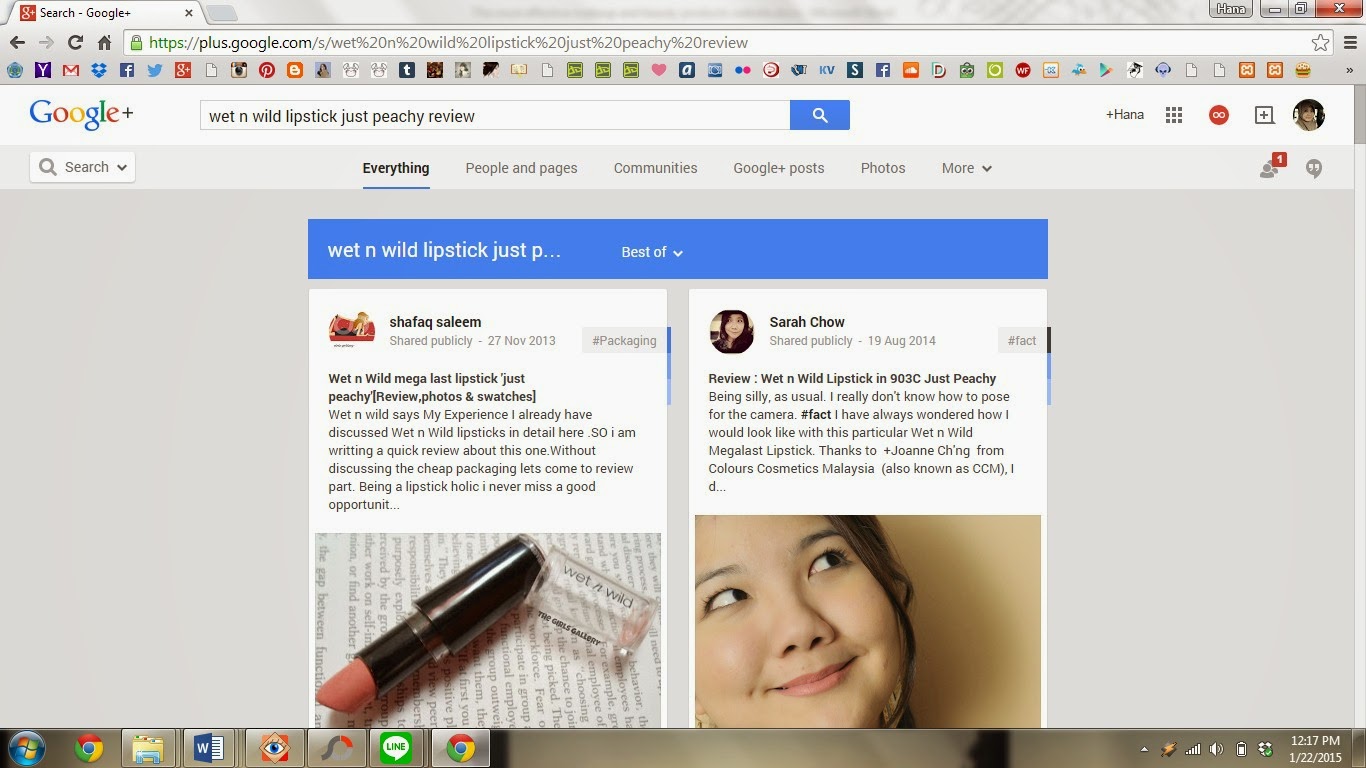The image size is (1366, 768).
Task: Open the people notification icon with badge
Action: point(1271,167)
